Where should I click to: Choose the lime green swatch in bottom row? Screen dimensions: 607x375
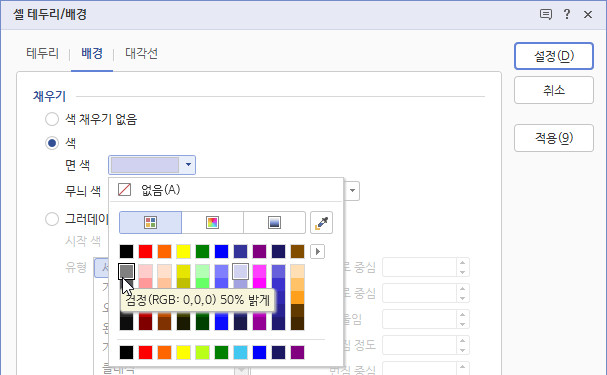202,353
